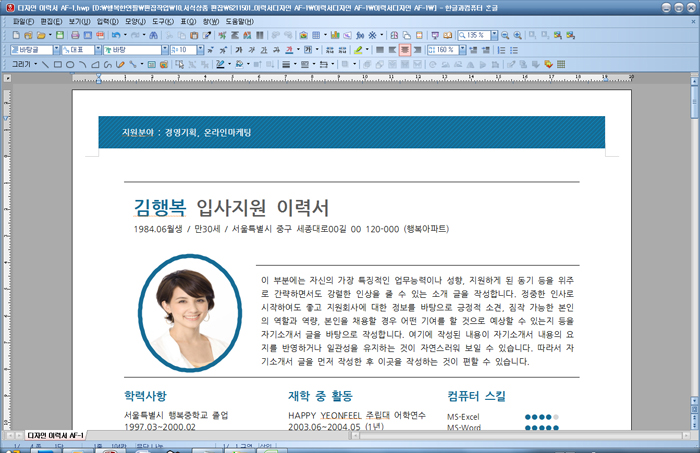Open the formula (fx) editor icon
Viewport: 700px width, 453px height.
(x=360, y=35)
